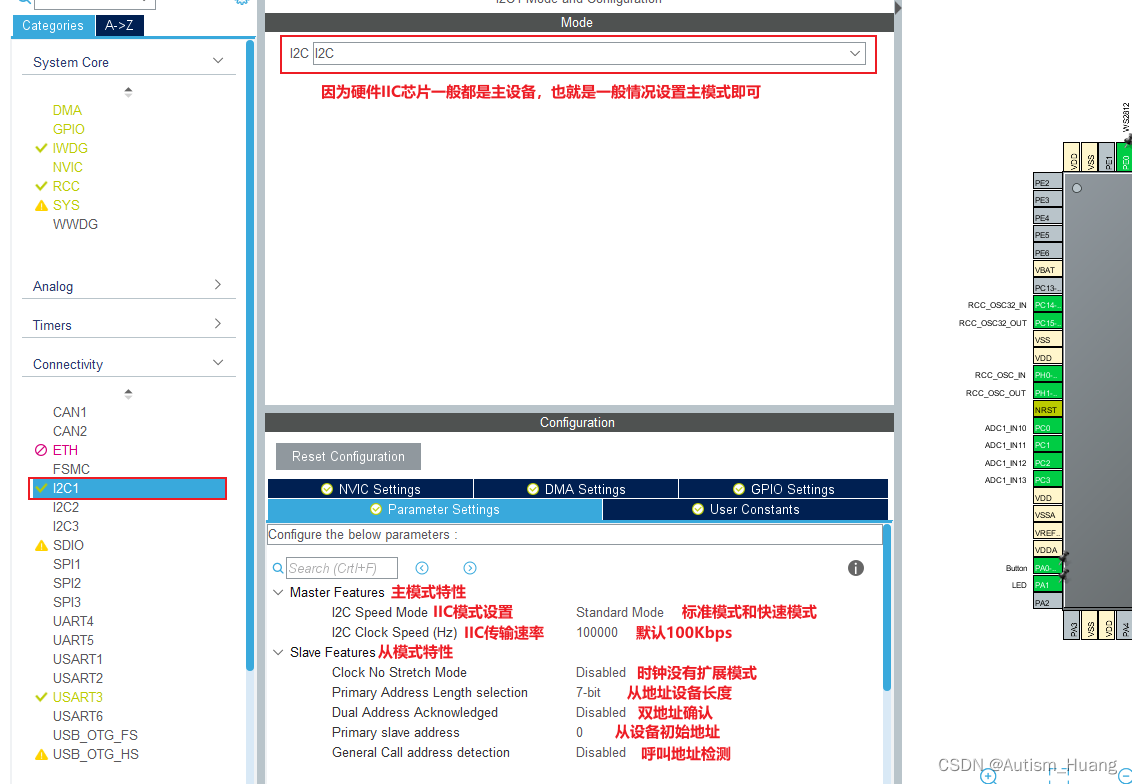
Task: Click the configuration panel vertical scrollbar
Action: (887, 608)
